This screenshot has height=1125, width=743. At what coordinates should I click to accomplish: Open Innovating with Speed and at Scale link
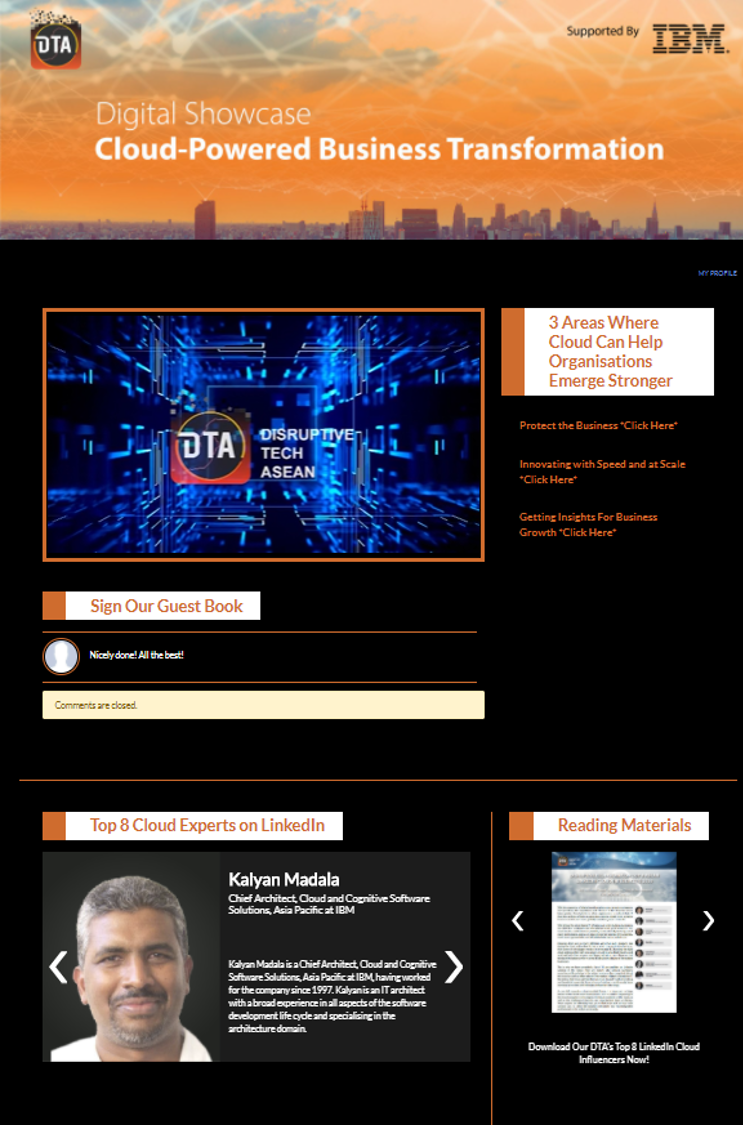[x=602, y=471]
